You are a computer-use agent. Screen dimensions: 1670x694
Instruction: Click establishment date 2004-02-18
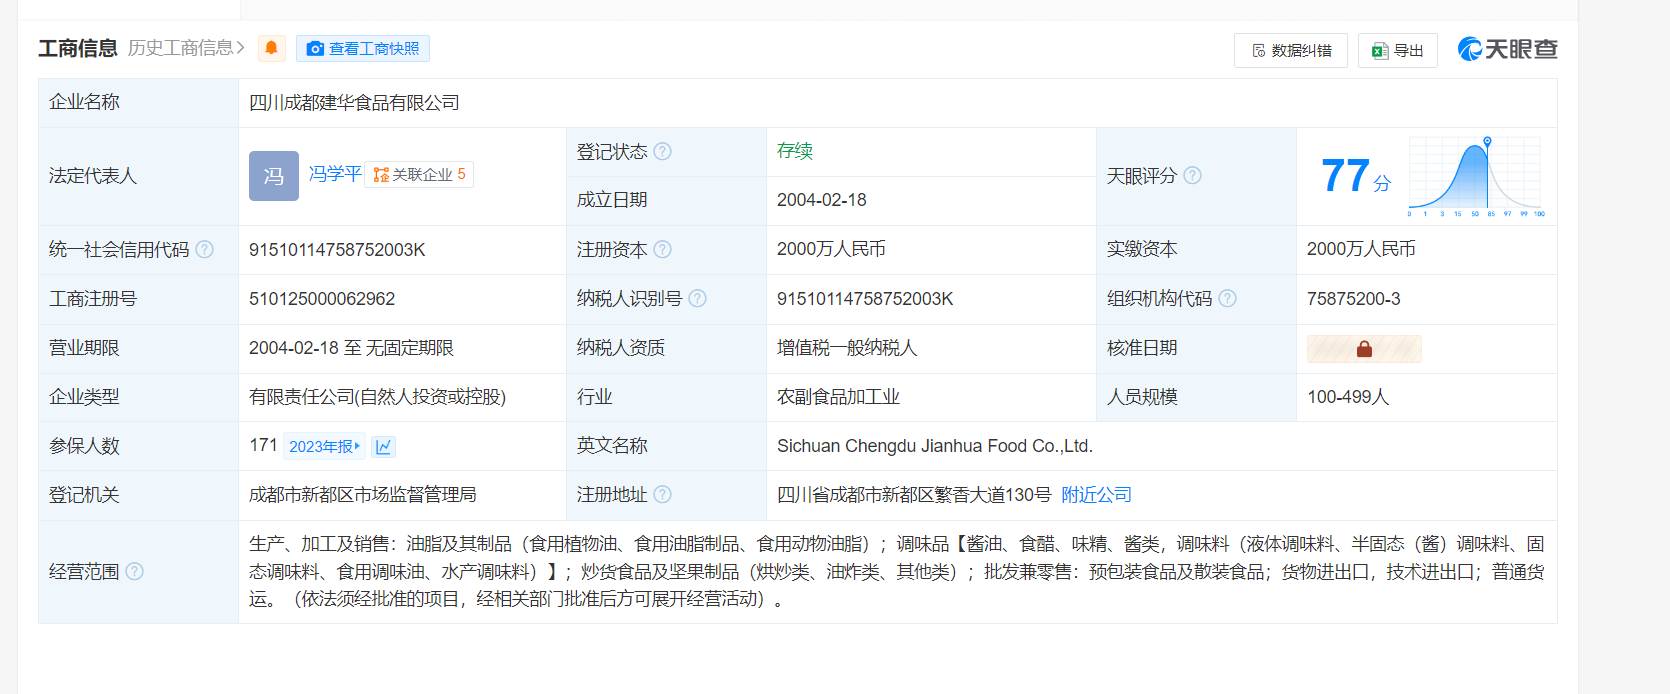click(x=822, y=200)
